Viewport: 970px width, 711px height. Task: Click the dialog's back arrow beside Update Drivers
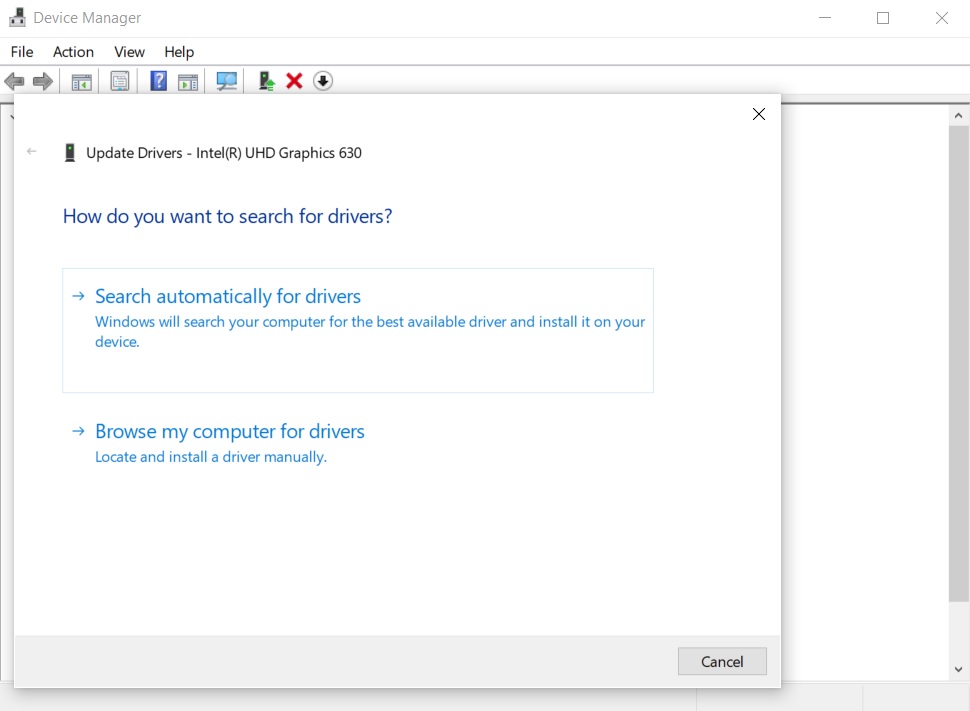pos(32,152)
